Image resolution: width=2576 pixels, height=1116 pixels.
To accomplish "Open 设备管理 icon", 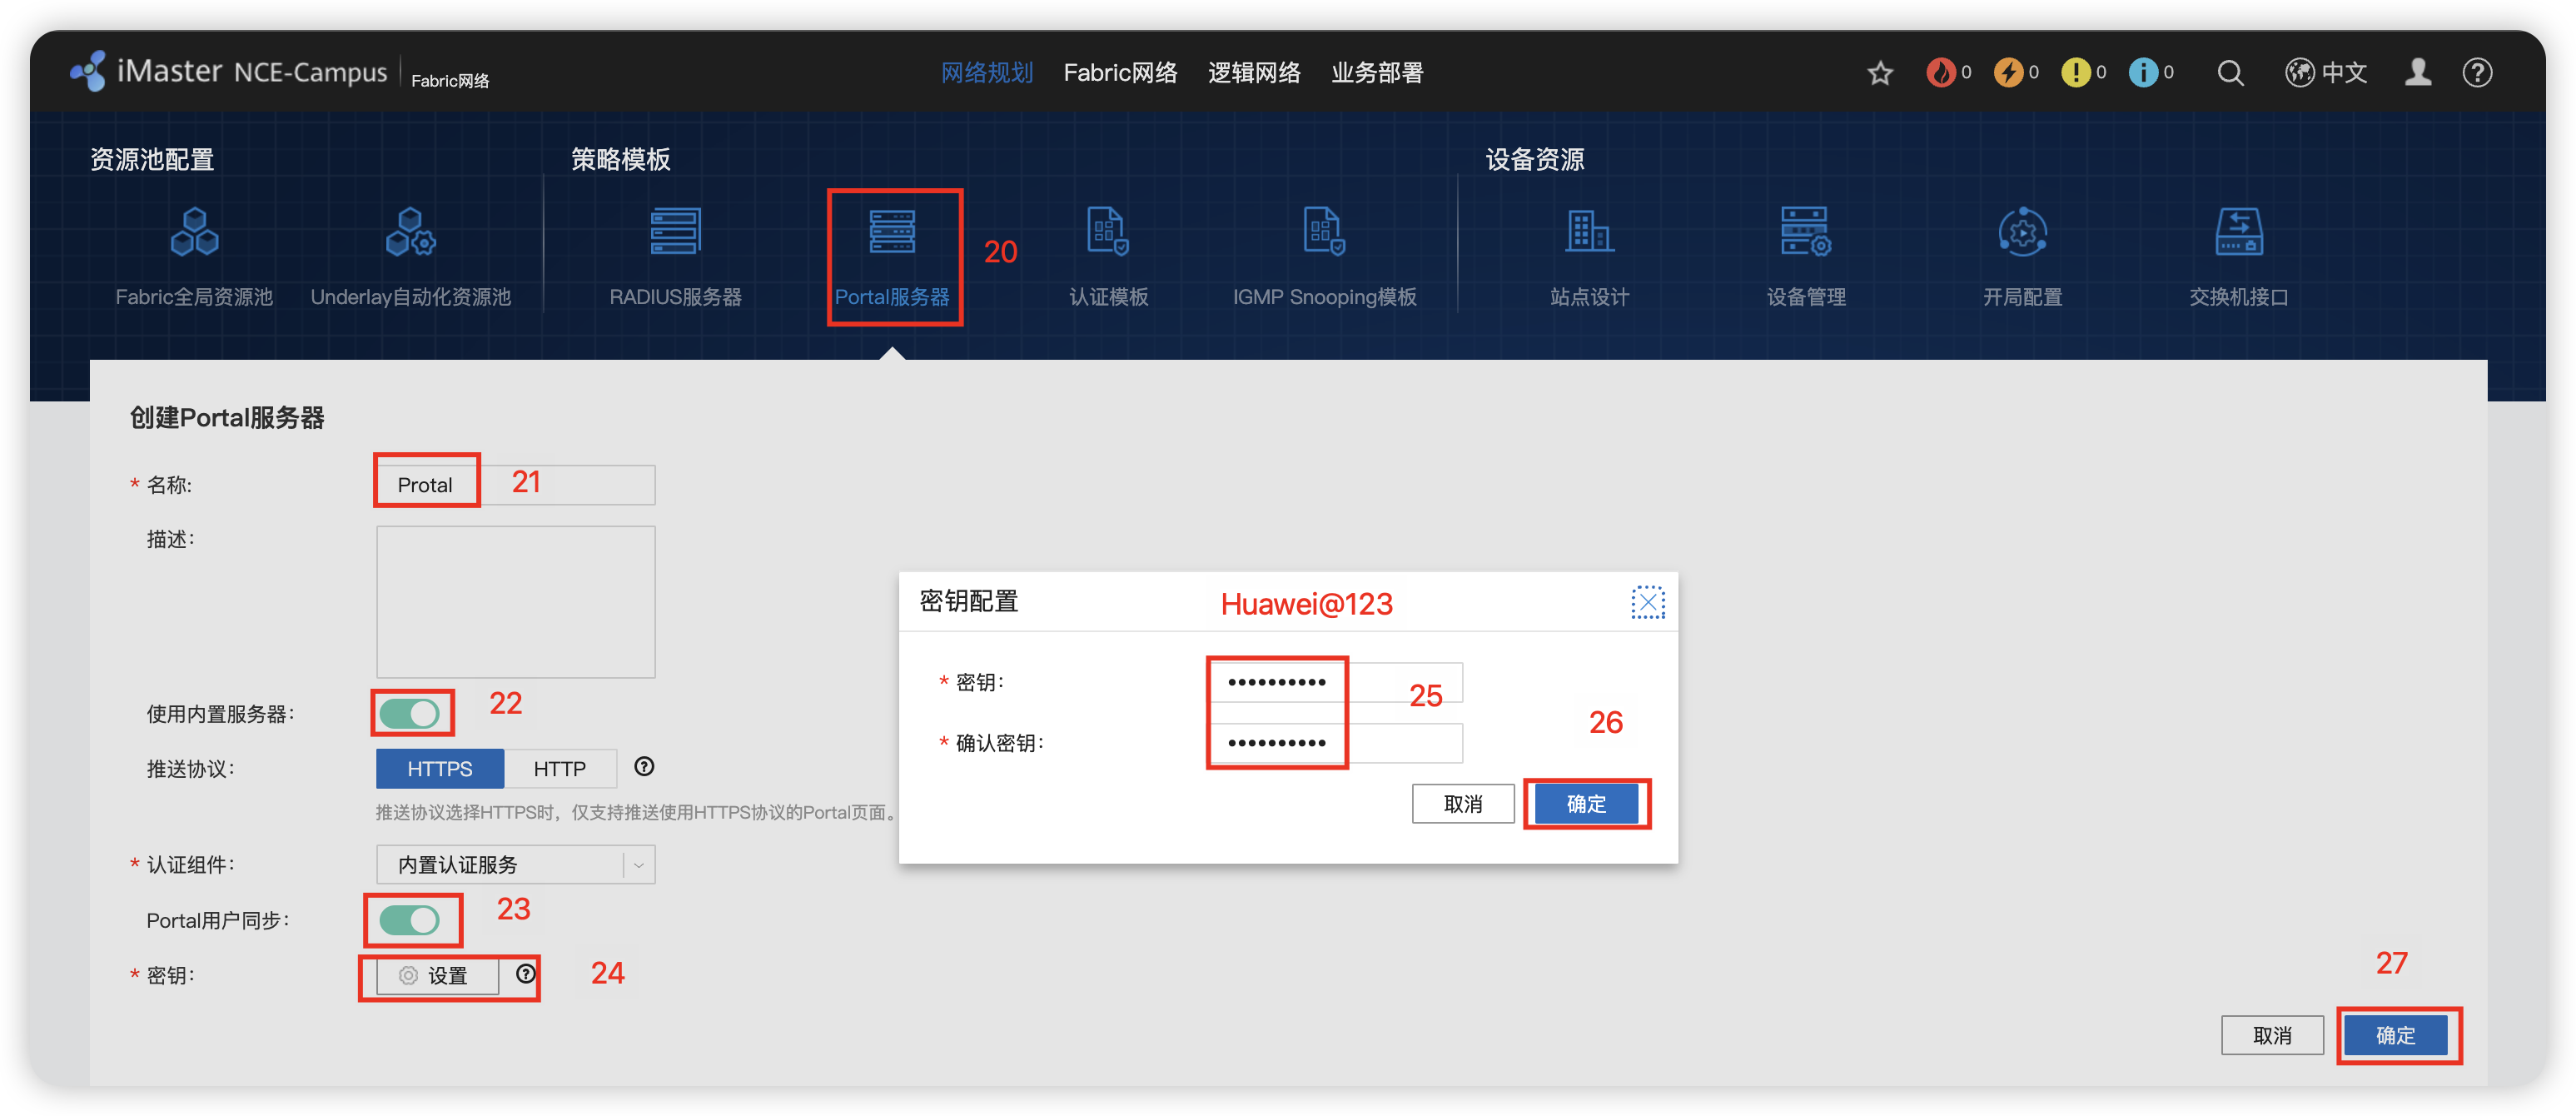I will point(1805,232).
